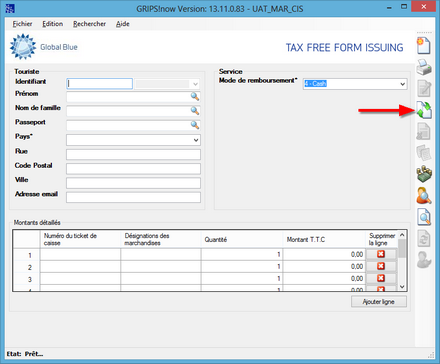Open the Aide menu
Viewport: 440px width, 364px height.
[x=123, y=24]
